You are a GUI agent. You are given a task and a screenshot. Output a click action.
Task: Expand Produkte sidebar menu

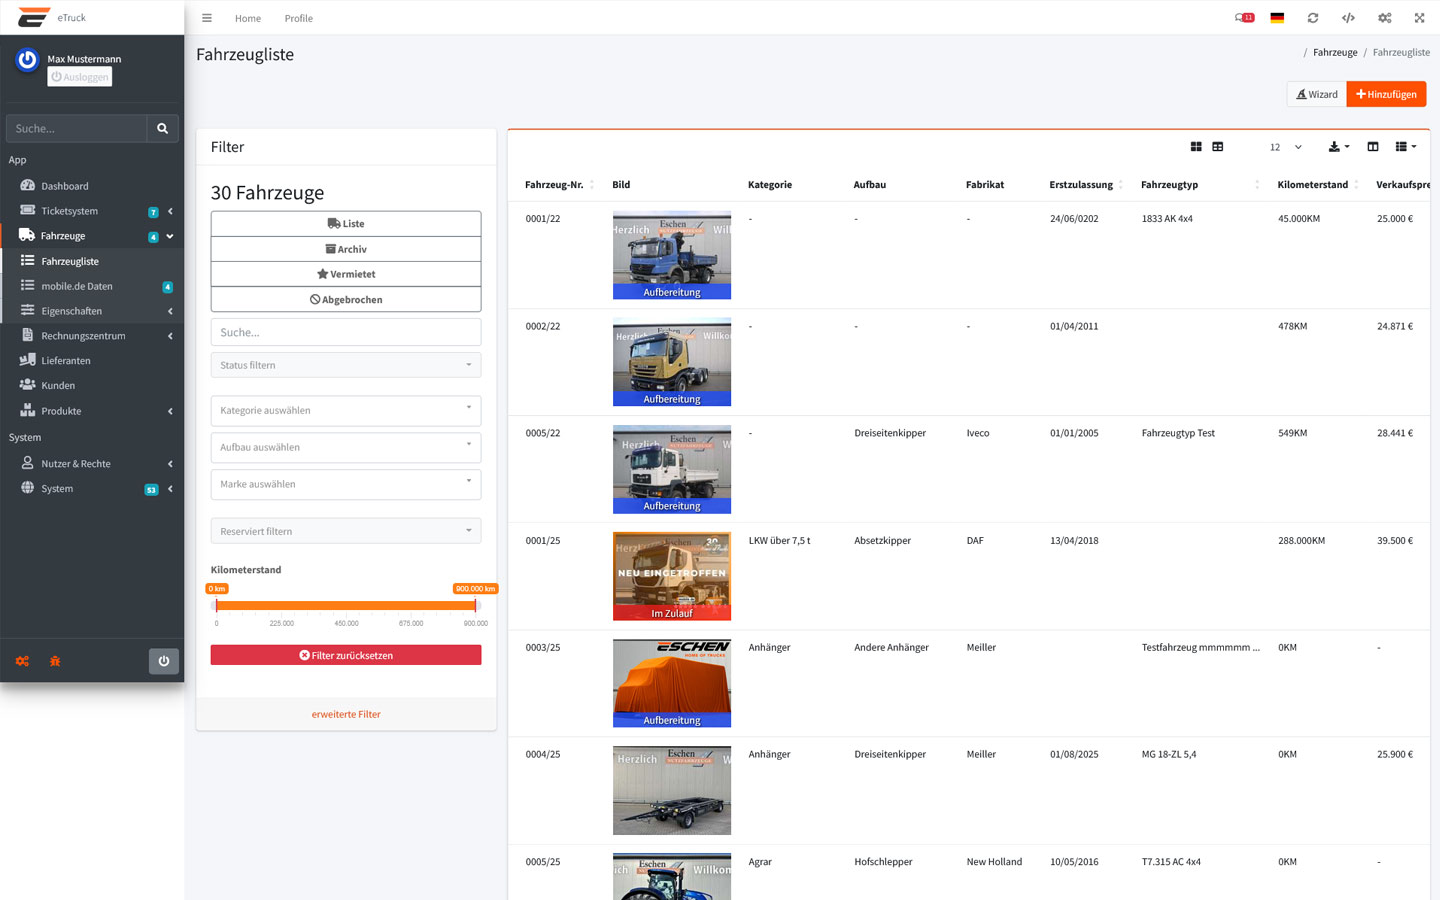[x=92, y=411]
